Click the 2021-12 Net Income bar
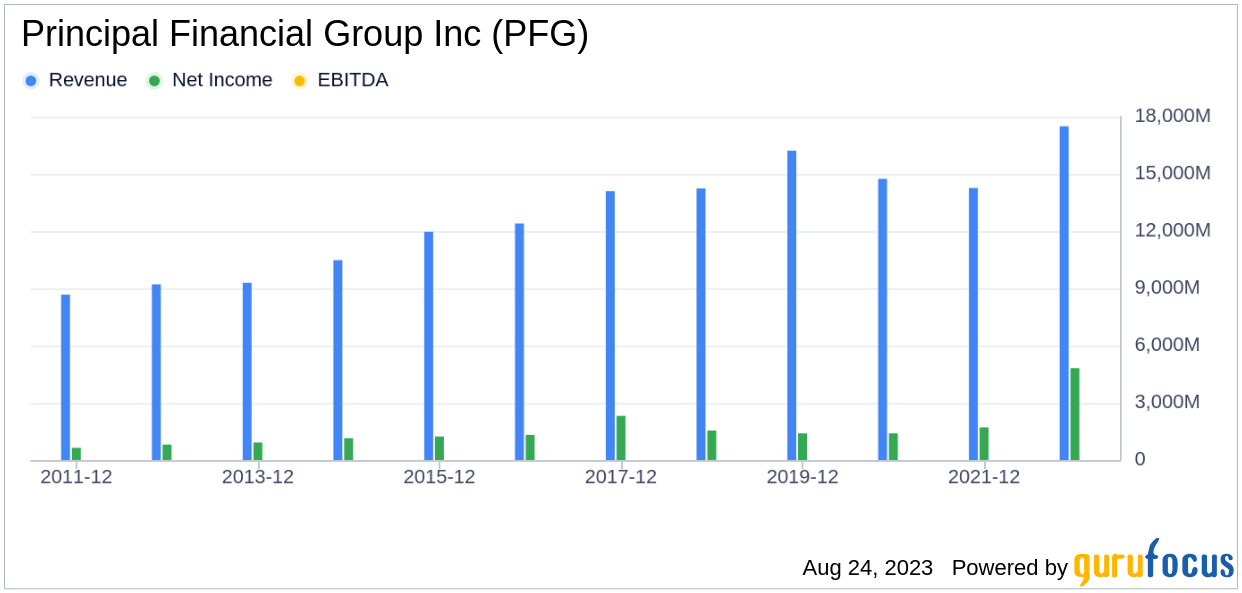The height and width of the screenshot is (593, 1242). [984, 444]
